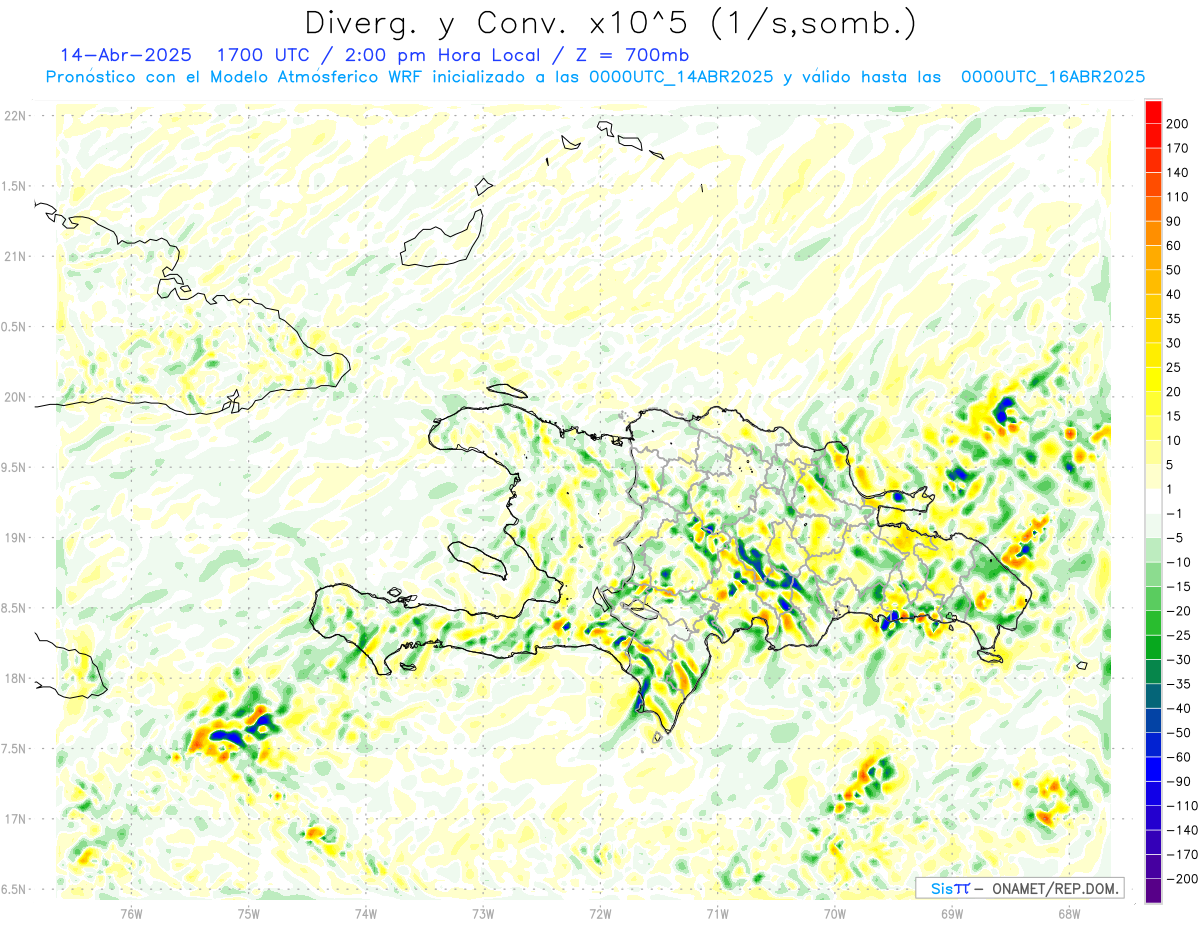The image size is (1200, 927).
Task: Click the "0000UTC_16ABR2025" valid-until time
Action: point(1052,77)
